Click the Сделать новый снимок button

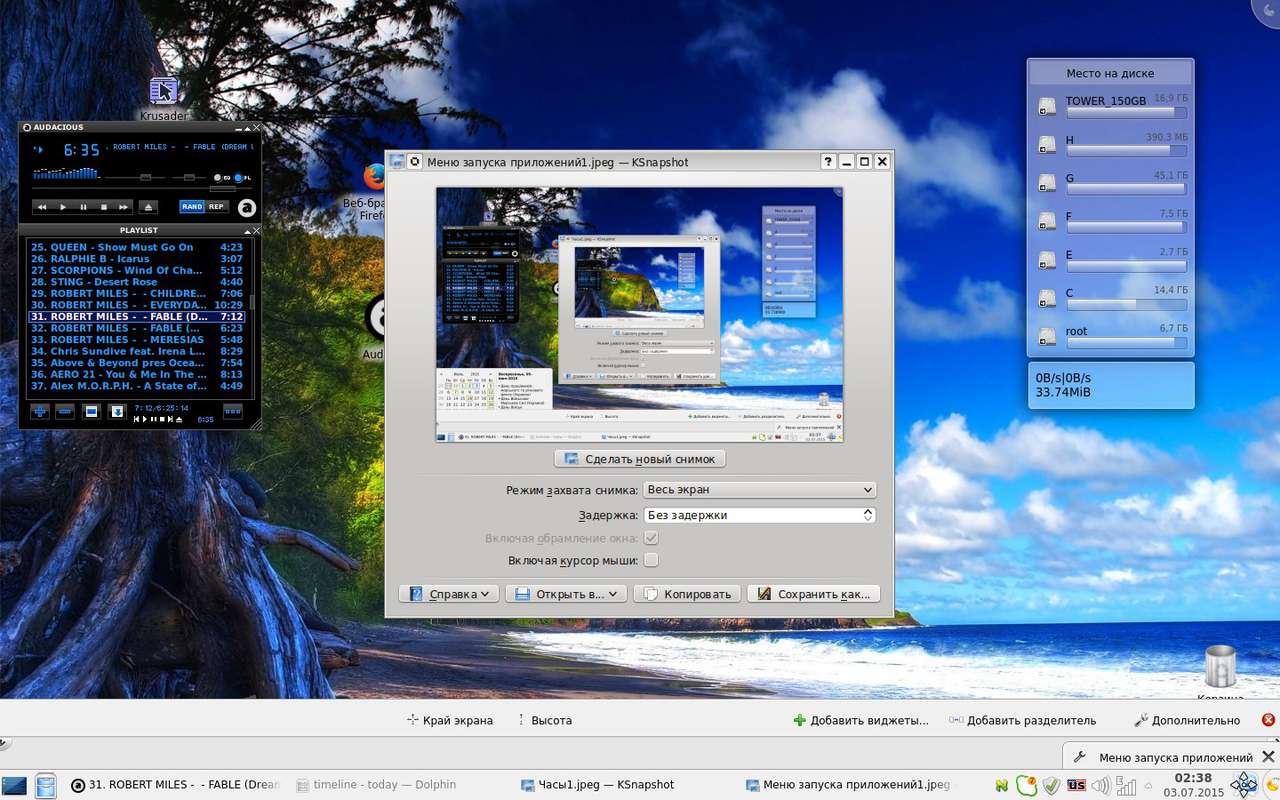click(640, 459)
